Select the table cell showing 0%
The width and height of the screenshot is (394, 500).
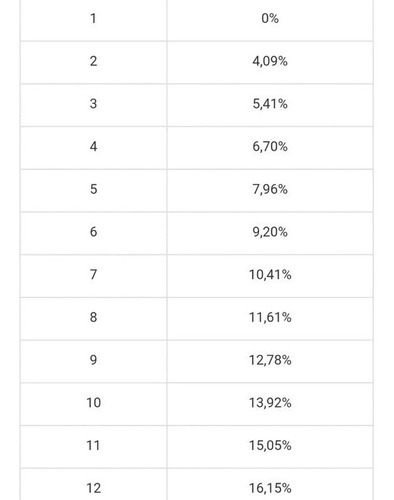[270, 19]
